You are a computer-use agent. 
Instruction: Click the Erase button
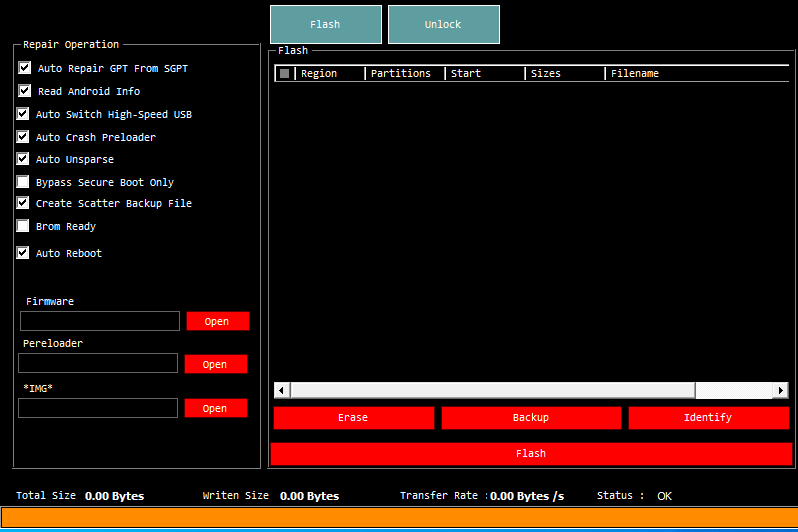pos(354,417)
